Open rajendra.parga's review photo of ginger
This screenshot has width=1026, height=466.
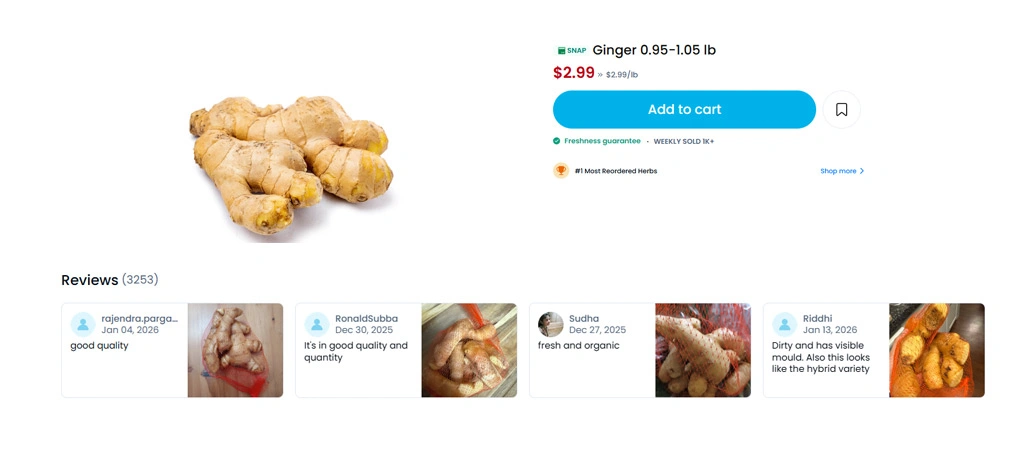236,350
